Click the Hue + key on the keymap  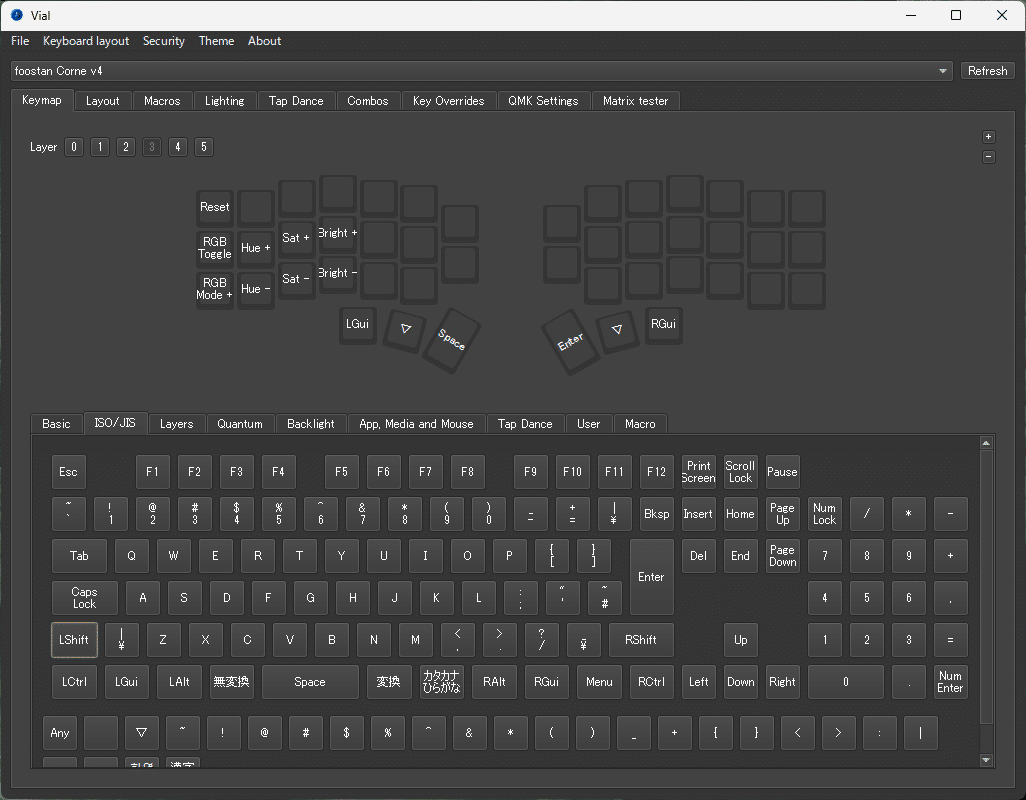pos(256,248)
